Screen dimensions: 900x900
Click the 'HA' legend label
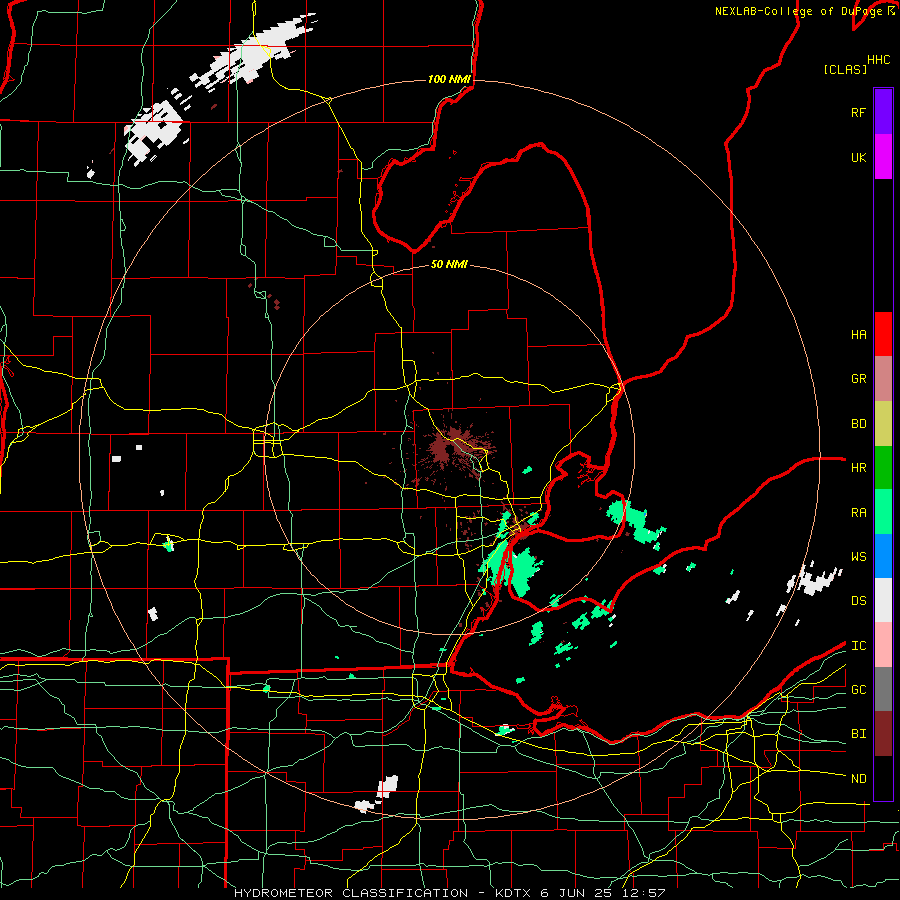(x=858, y=335)
